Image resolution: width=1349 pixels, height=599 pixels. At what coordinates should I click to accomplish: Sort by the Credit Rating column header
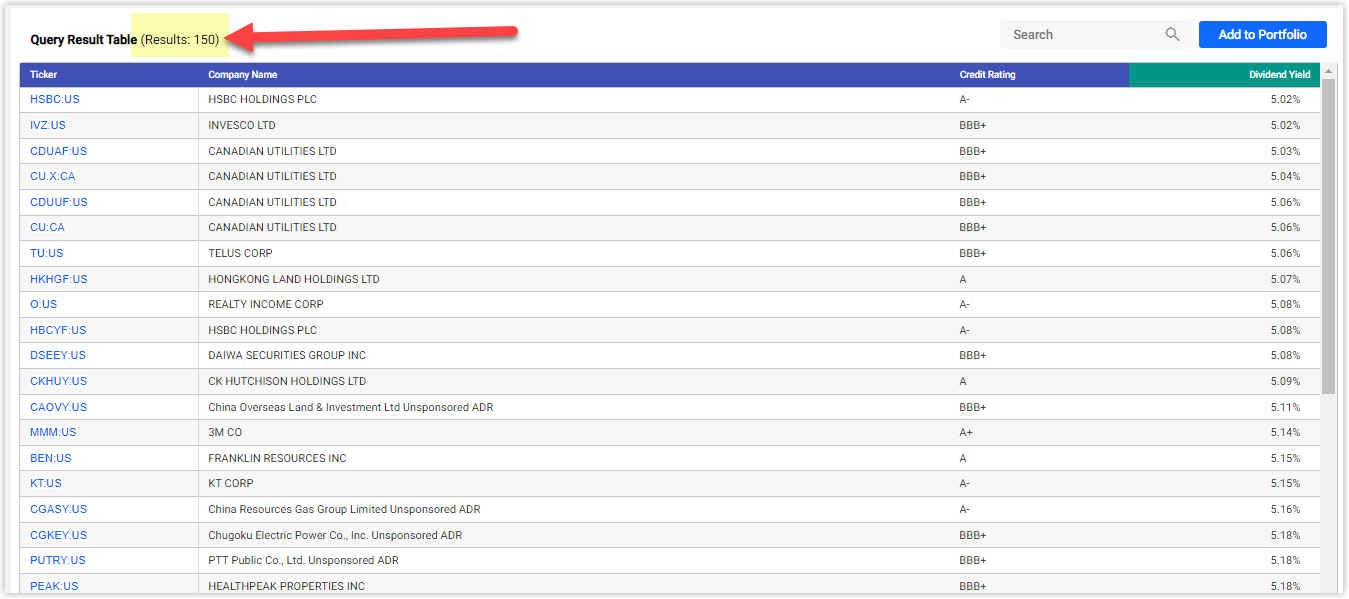coord(1039,75)
